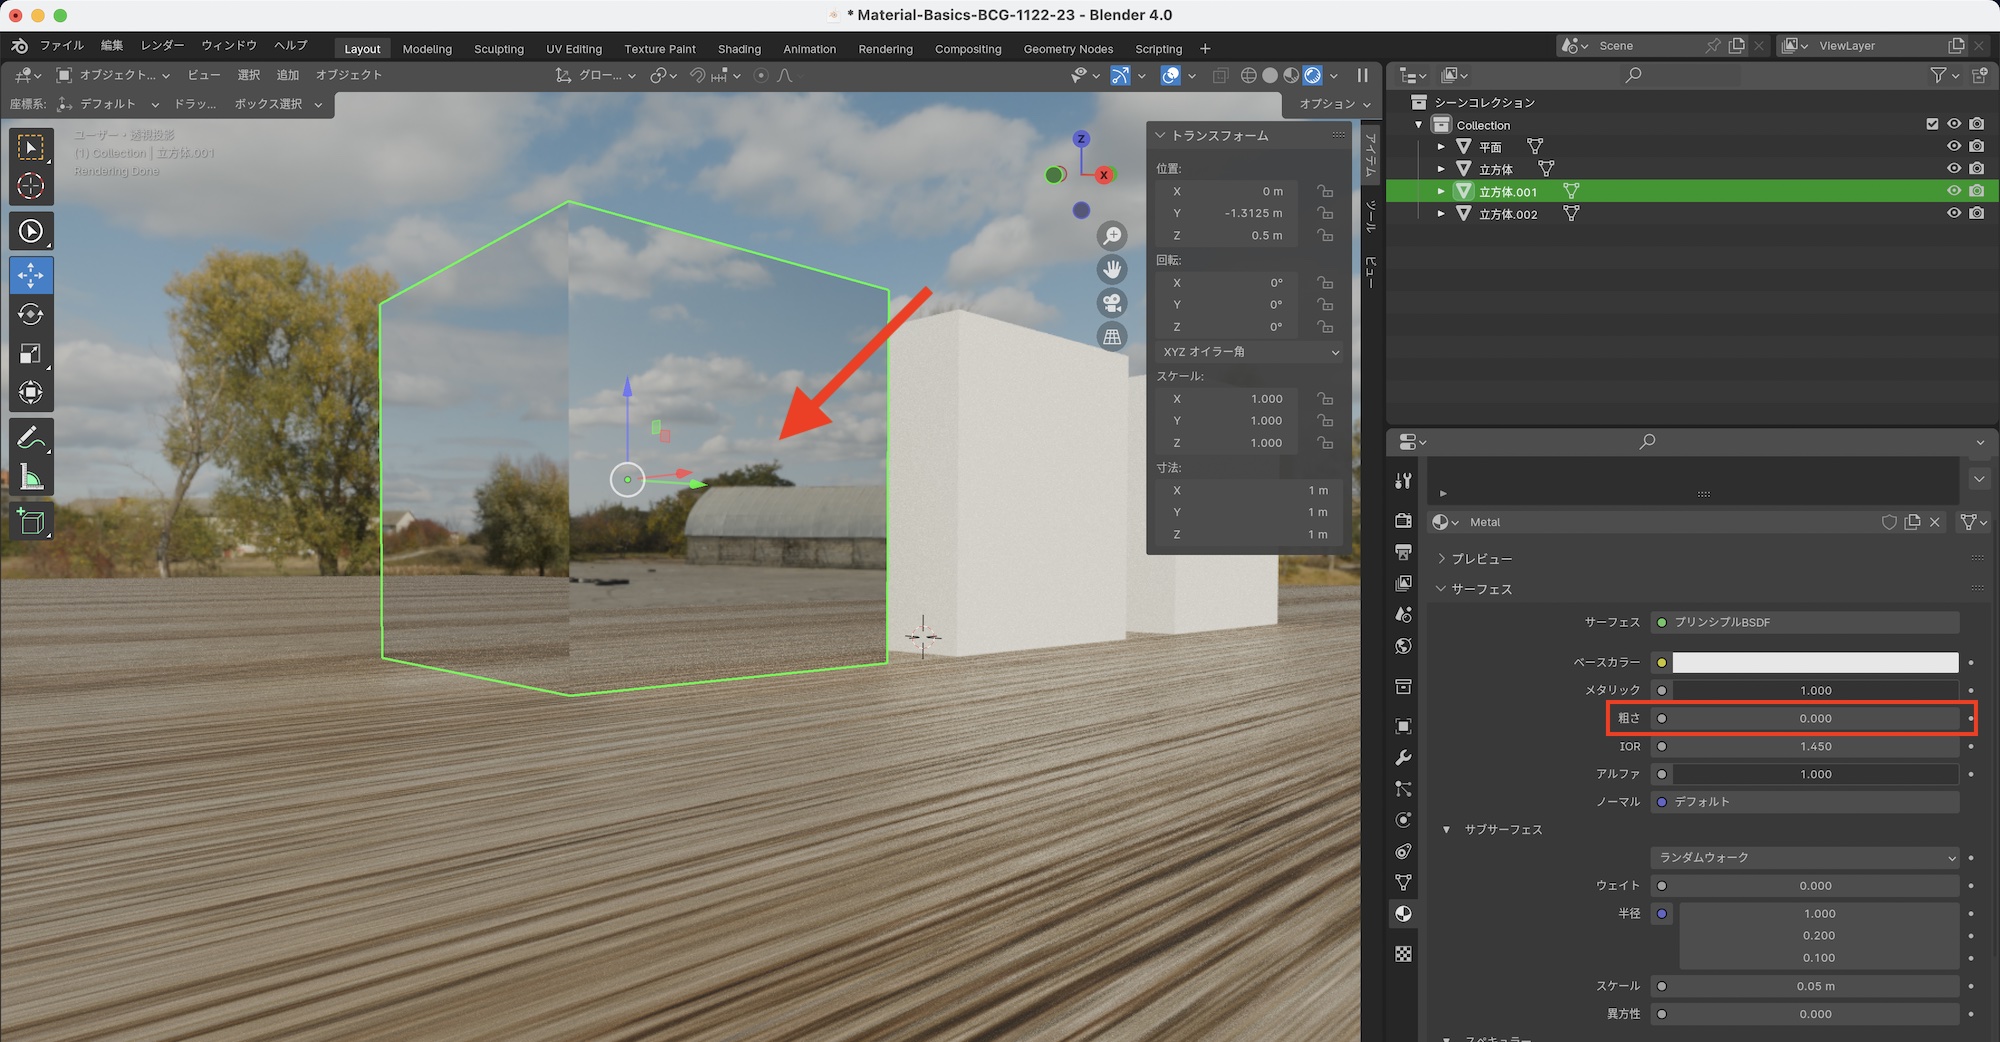This screenshot has width=2000, height=1042.
Task: Open the ランダムウォーク subsurface method dropdown
Action: 1806,858
